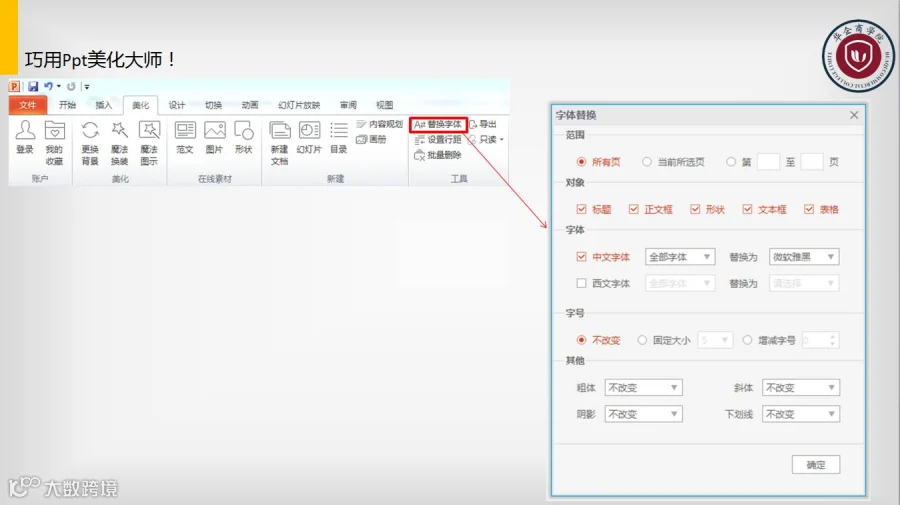The width and height of the screenshot is (900, 505).
Task: Click the starting page number input field
Action: 768,162
